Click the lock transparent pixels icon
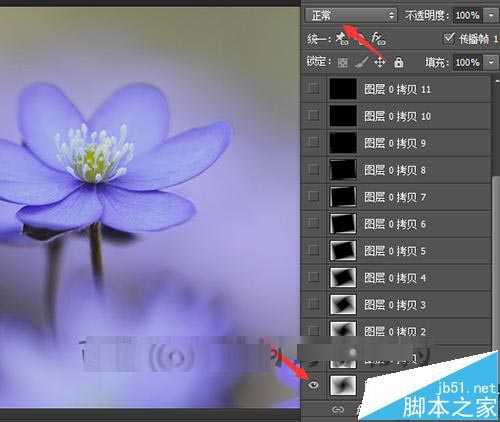This screenshot has height=422, width=500. click(x=342, y=63)
